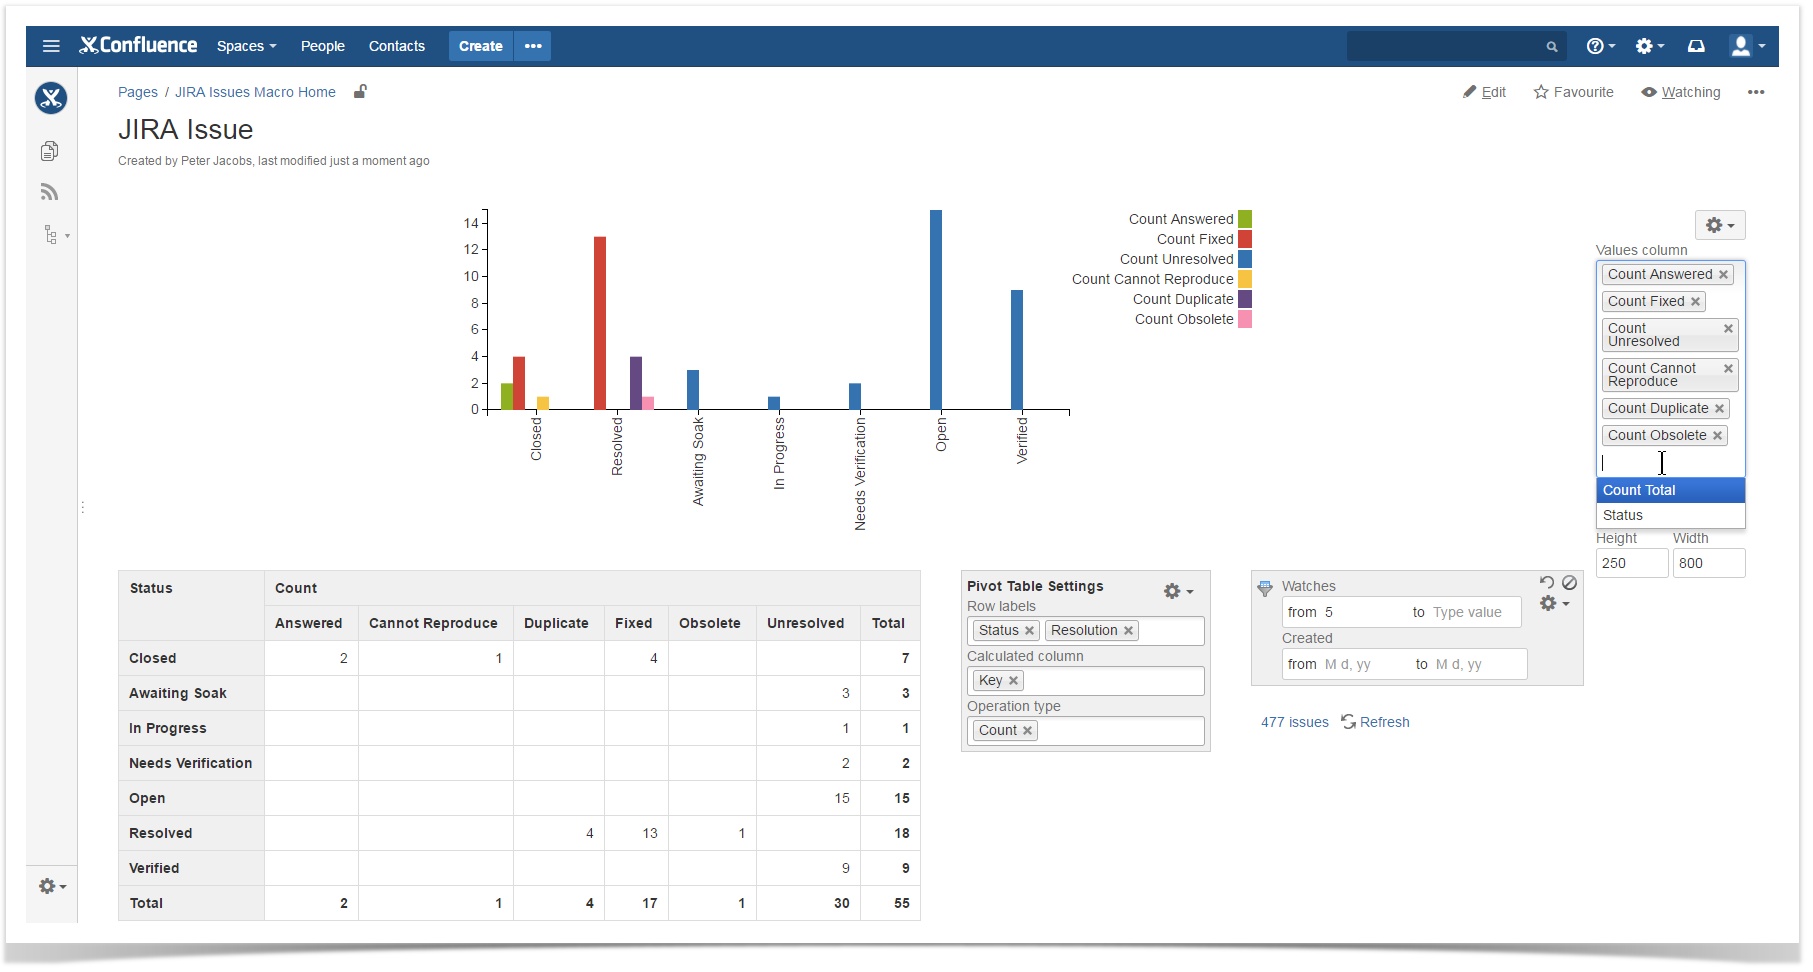
Task: Select Count Total from the dropdown list
Action: point(1670,490)
